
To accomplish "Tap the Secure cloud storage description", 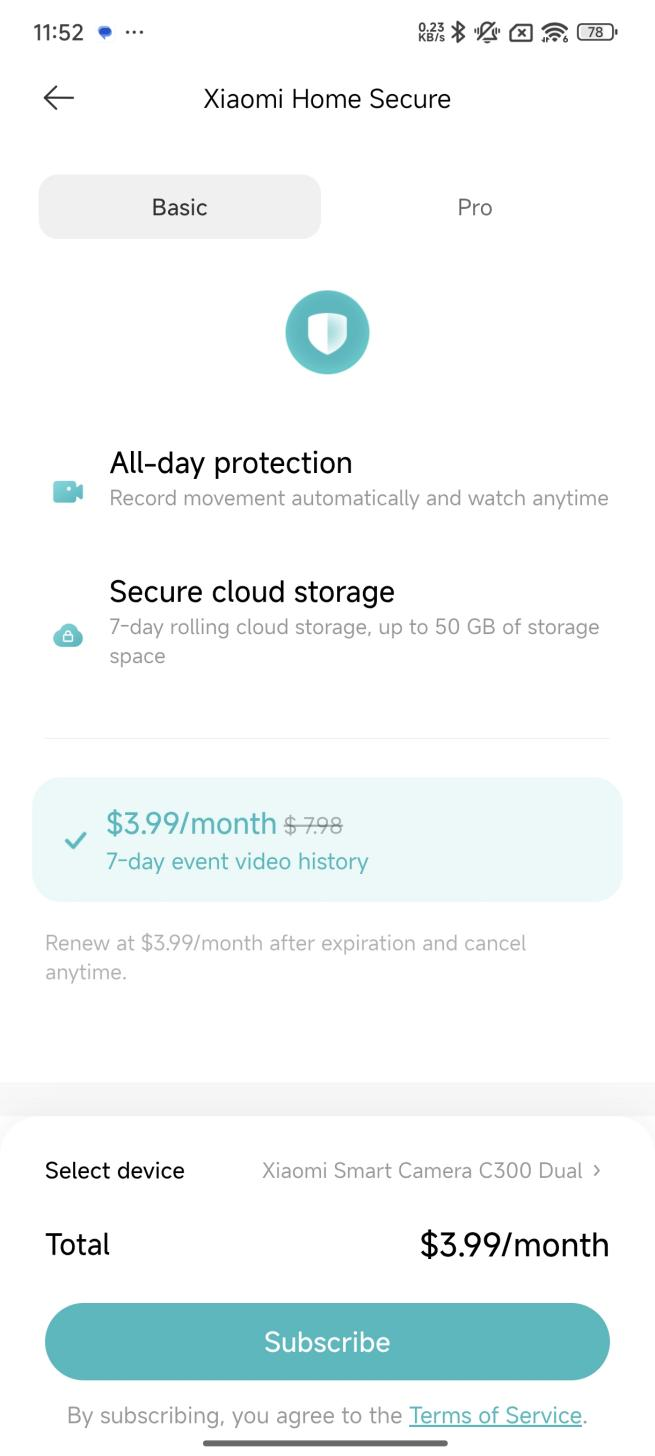I will click(x=354, y=641).
